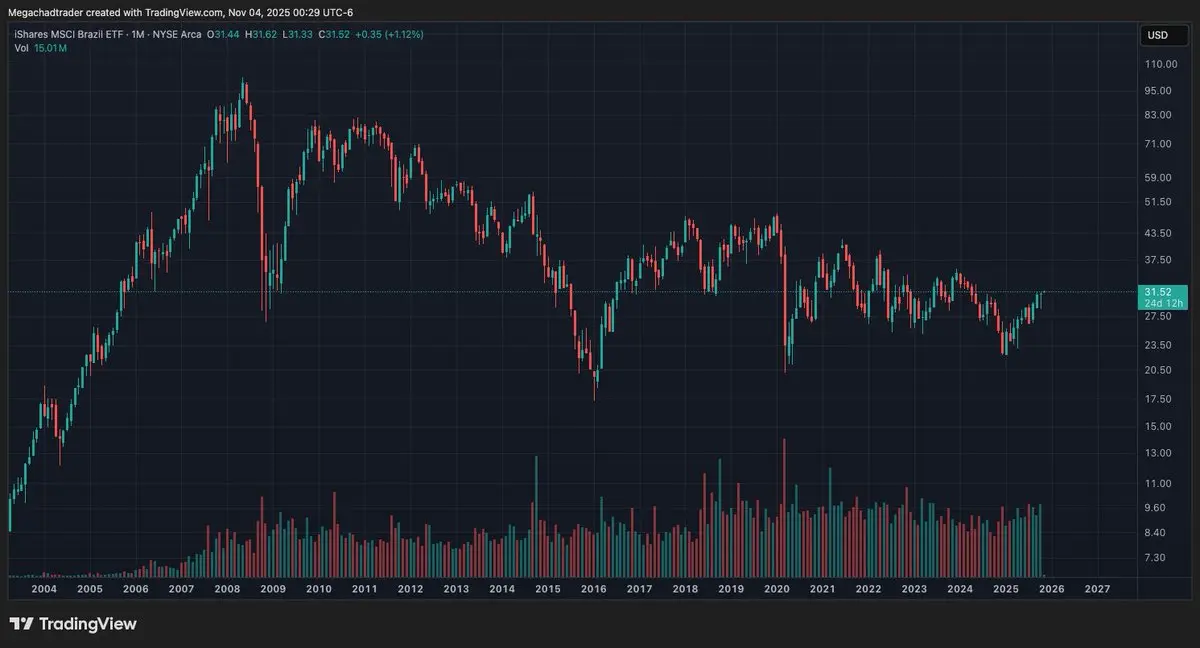
Task: Click the TradingView logo icon
Action: [x=21, y=624]
